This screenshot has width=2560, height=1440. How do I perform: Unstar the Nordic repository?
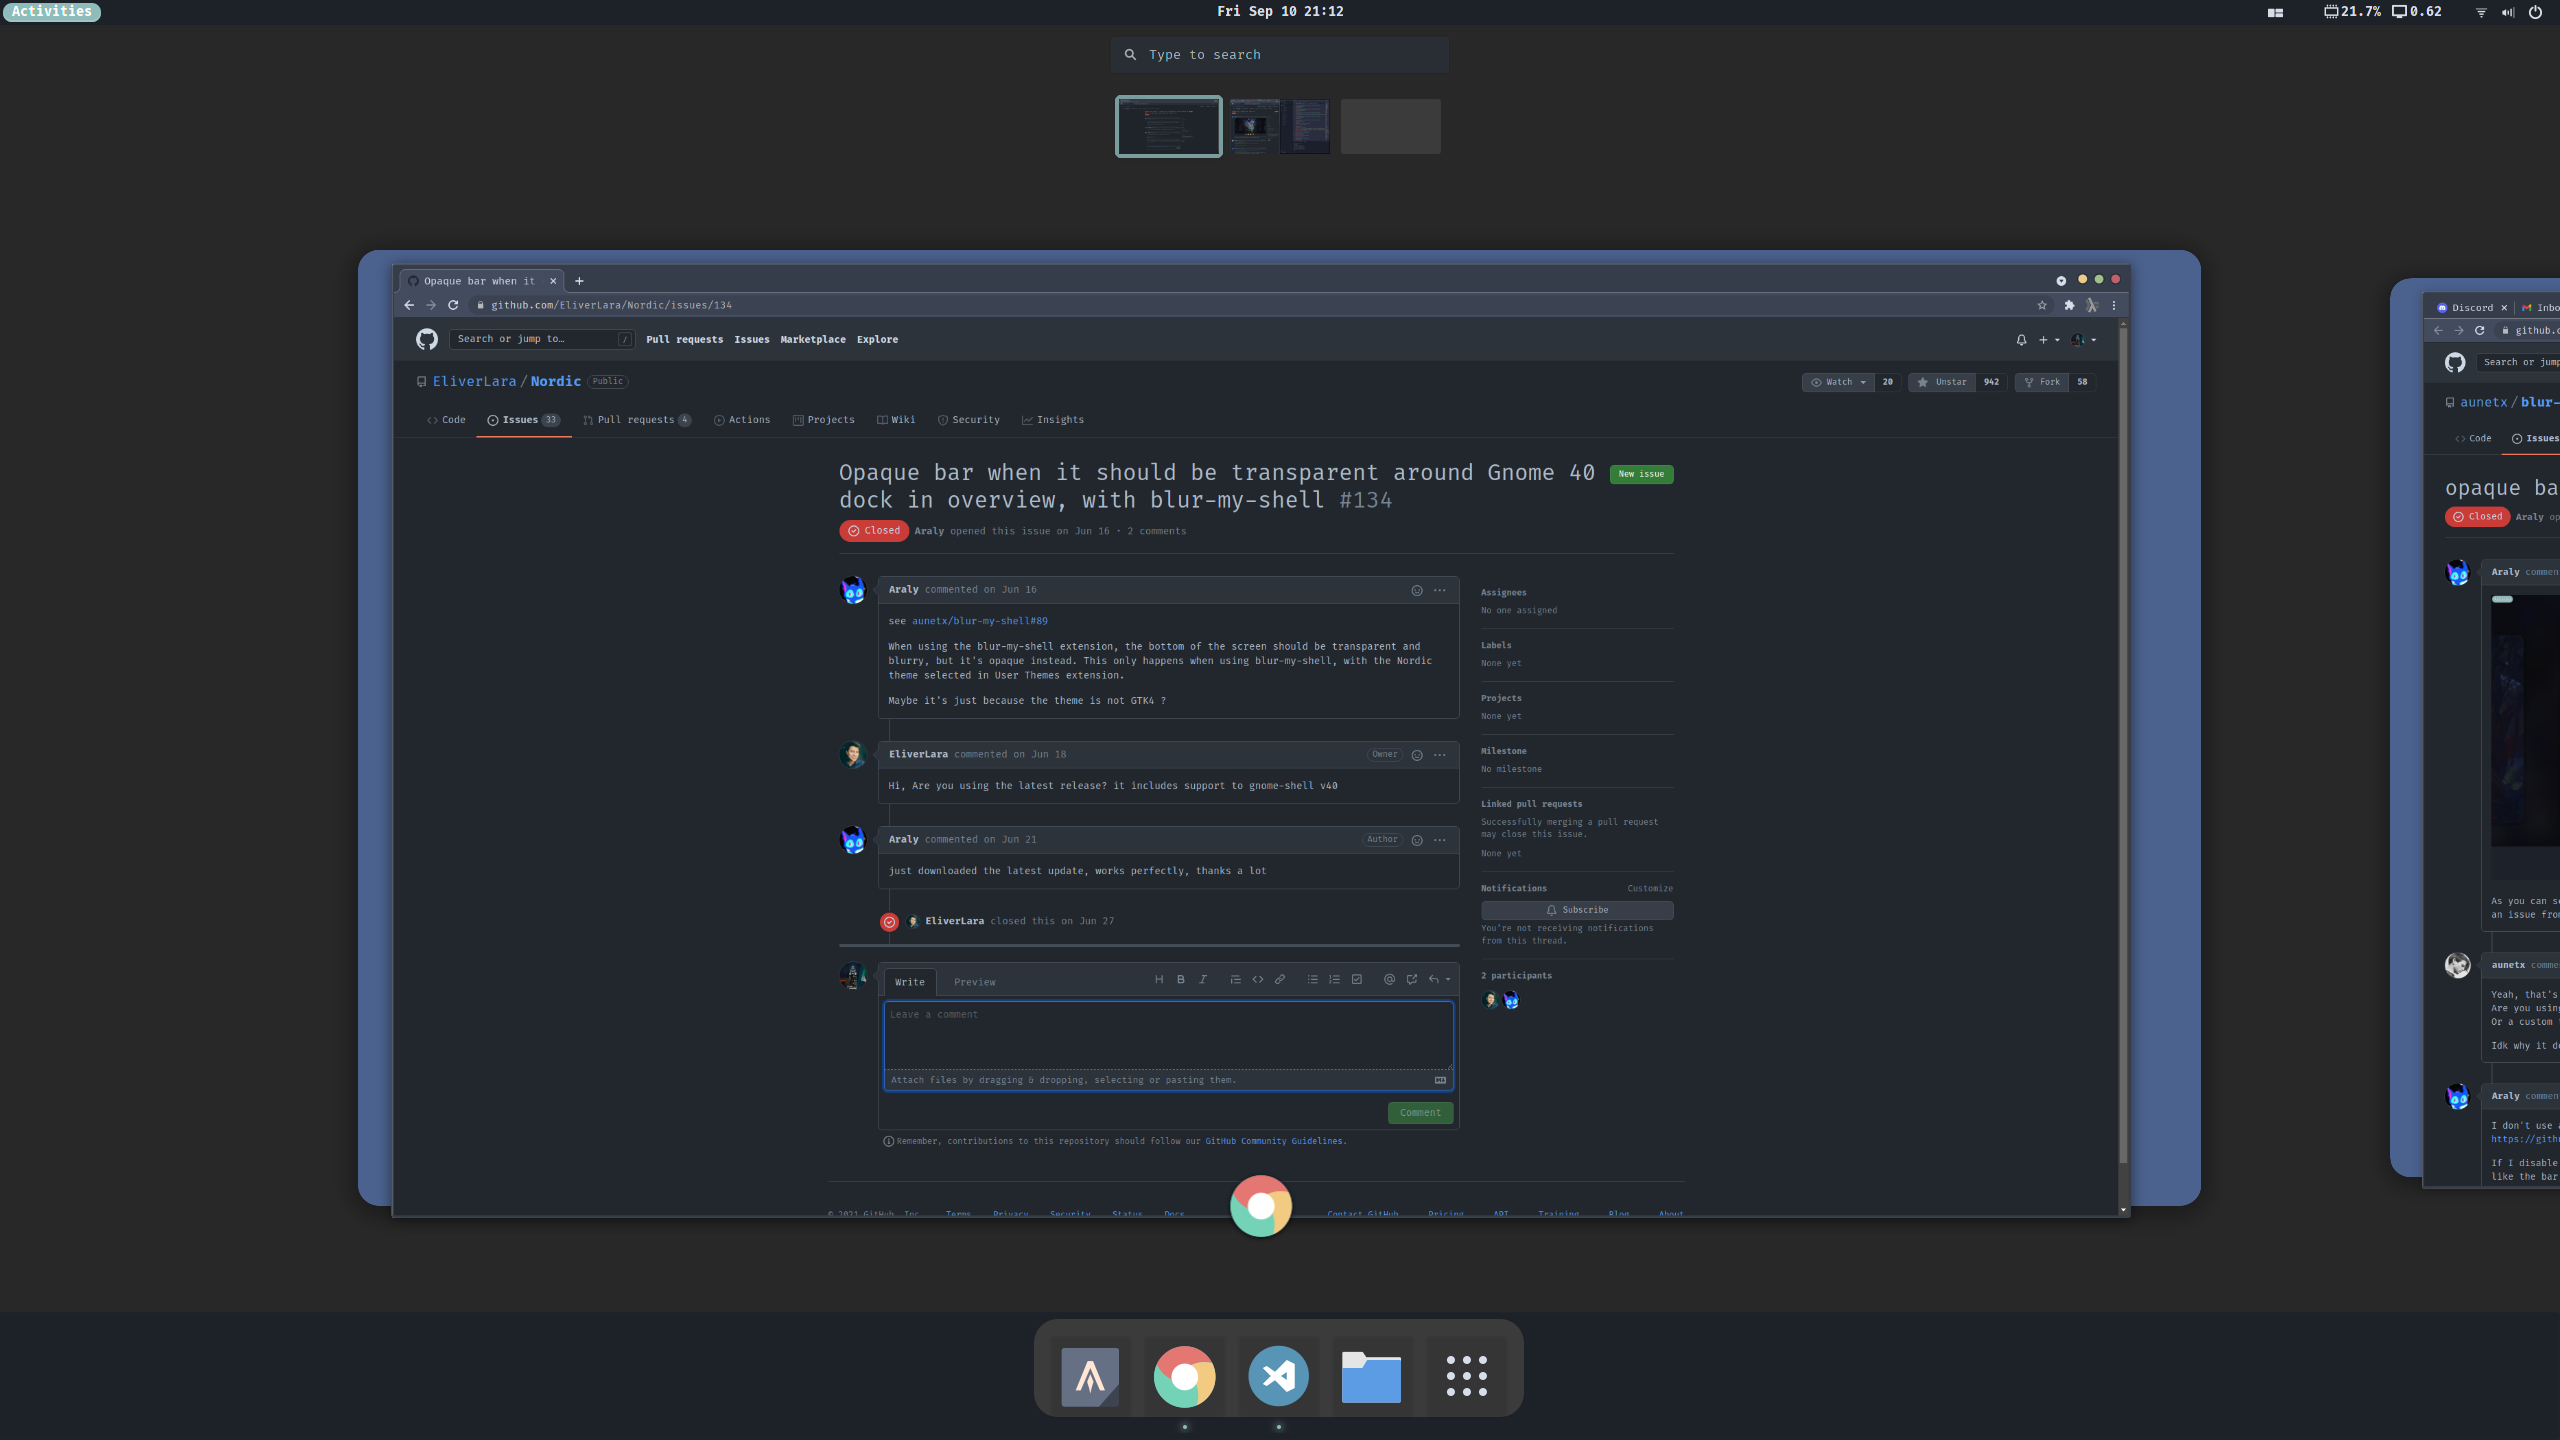coord(1942,382)
